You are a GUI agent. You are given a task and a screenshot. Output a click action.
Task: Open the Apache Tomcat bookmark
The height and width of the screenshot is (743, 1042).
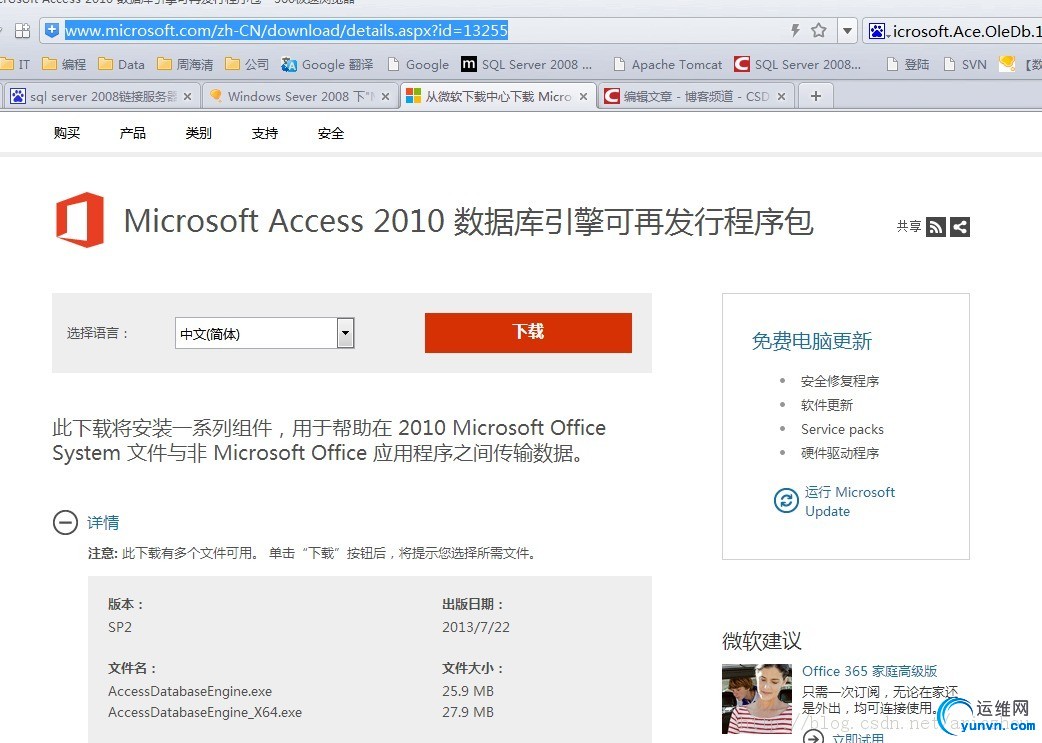667,64
